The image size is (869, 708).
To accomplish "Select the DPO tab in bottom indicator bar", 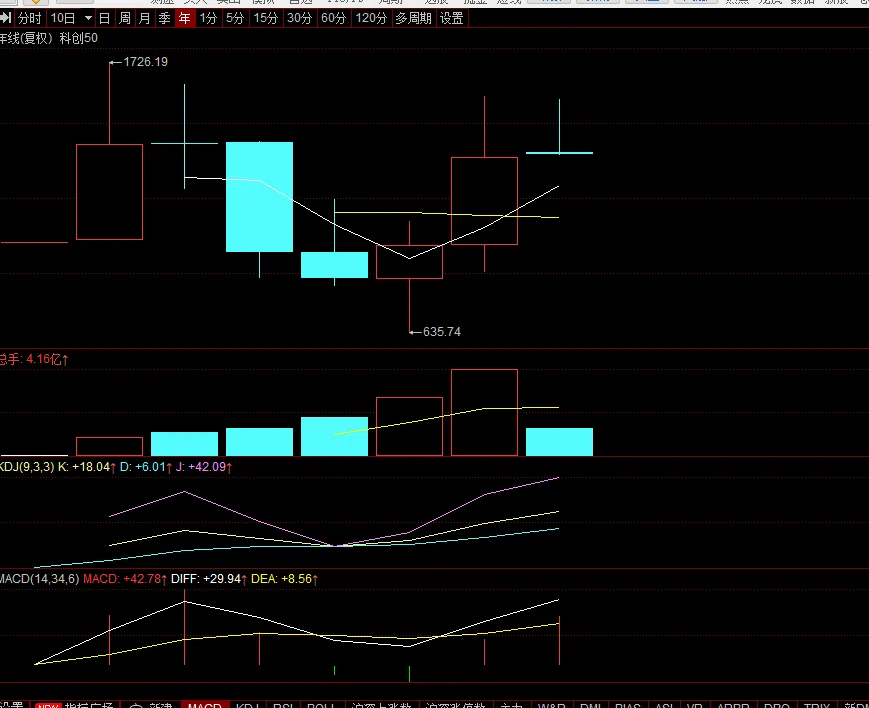I will click(x=776, y=705).
